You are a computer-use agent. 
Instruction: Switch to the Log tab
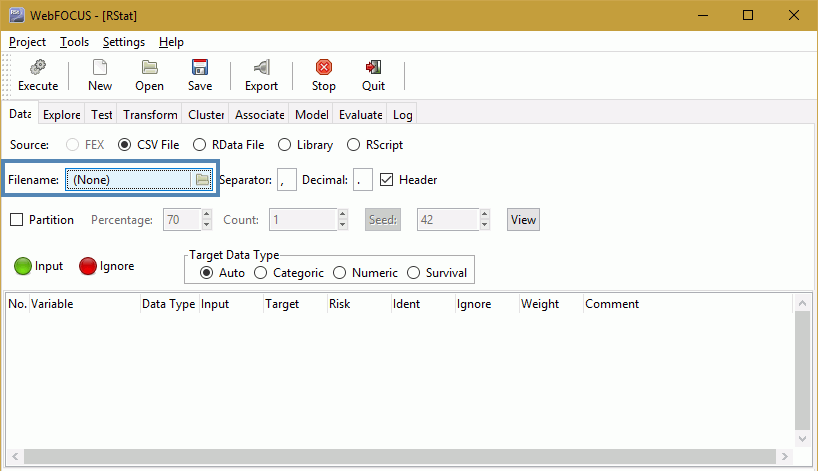[402, 115]
